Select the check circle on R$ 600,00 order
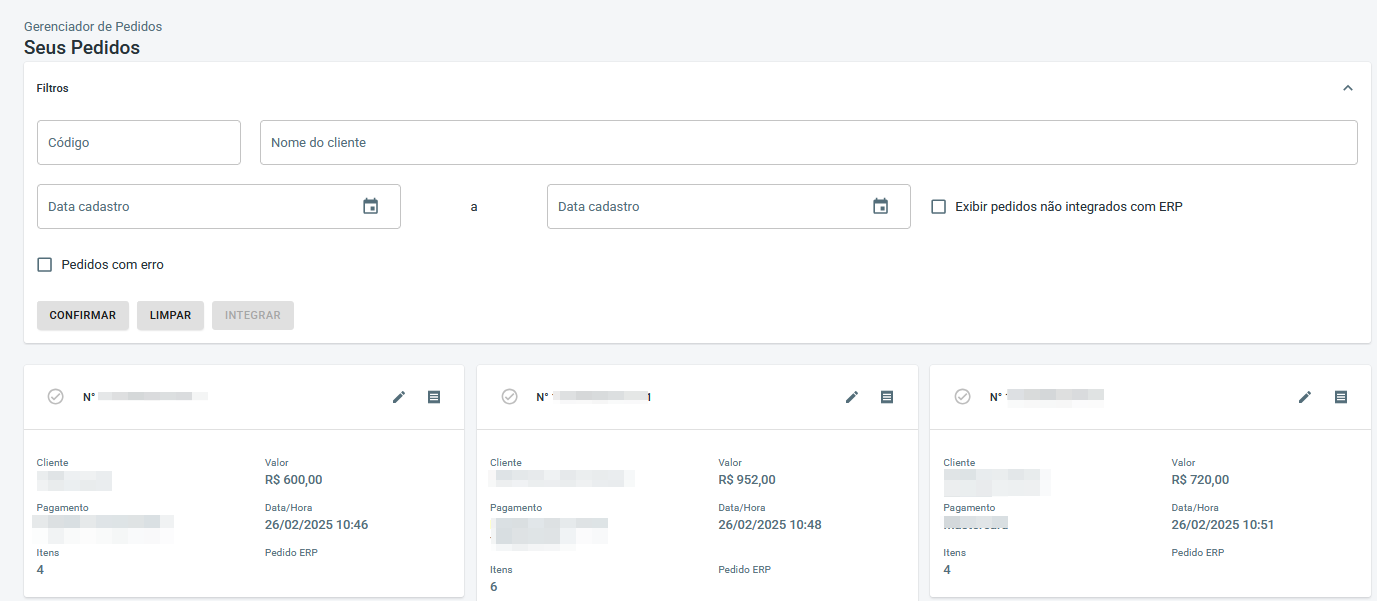Screen dimensions: 1377x601 click(x=56, y=397)
